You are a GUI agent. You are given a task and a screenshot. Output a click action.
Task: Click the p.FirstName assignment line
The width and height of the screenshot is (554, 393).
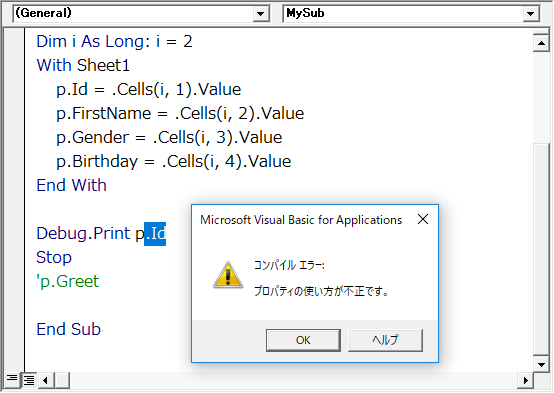[180, 113]
